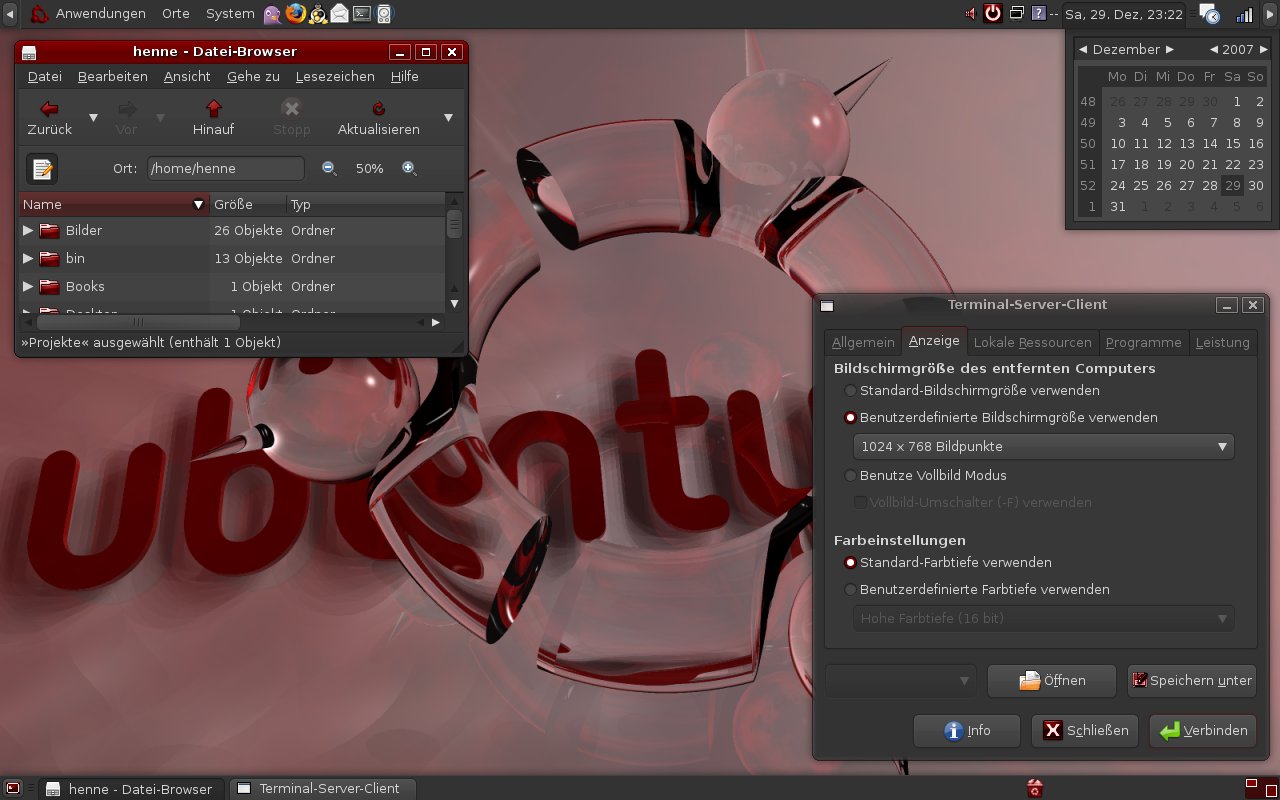Click the Bilder folder icon
The image size is (1280, 800).
[50, 230]
